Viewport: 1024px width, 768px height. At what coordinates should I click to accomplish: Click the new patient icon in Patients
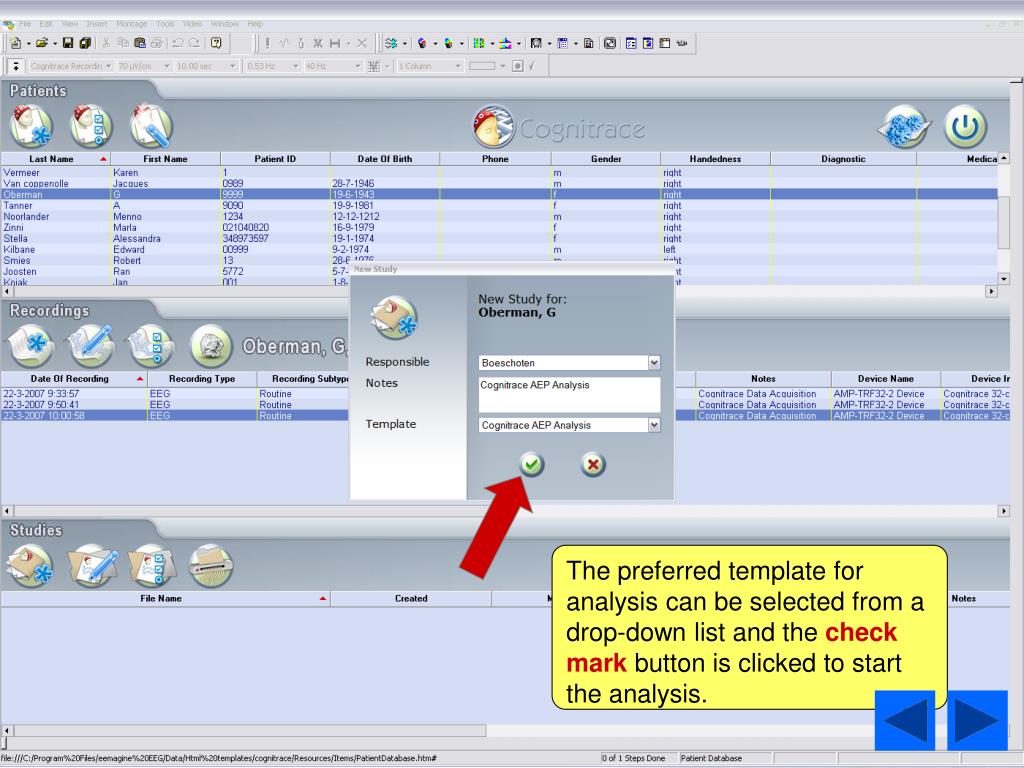tap(31, 127)
